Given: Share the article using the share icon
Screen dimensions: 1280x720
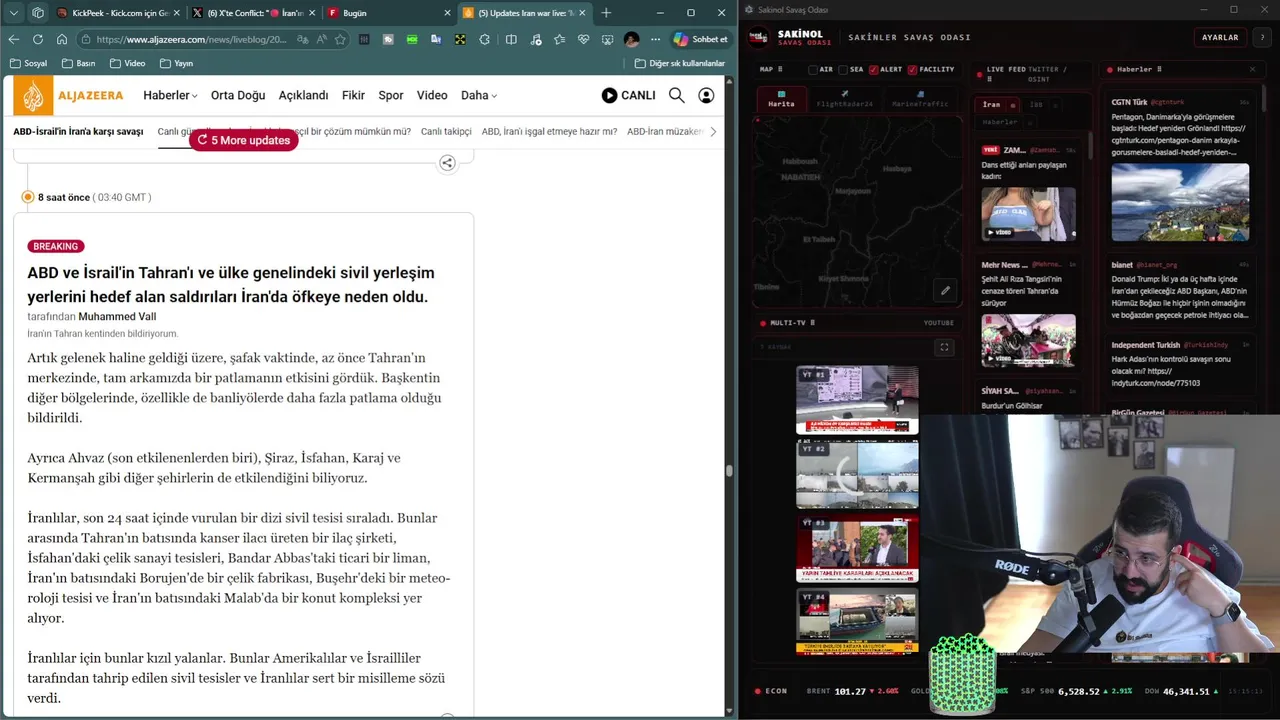Looking at the screenshot, I should point(447,163).
